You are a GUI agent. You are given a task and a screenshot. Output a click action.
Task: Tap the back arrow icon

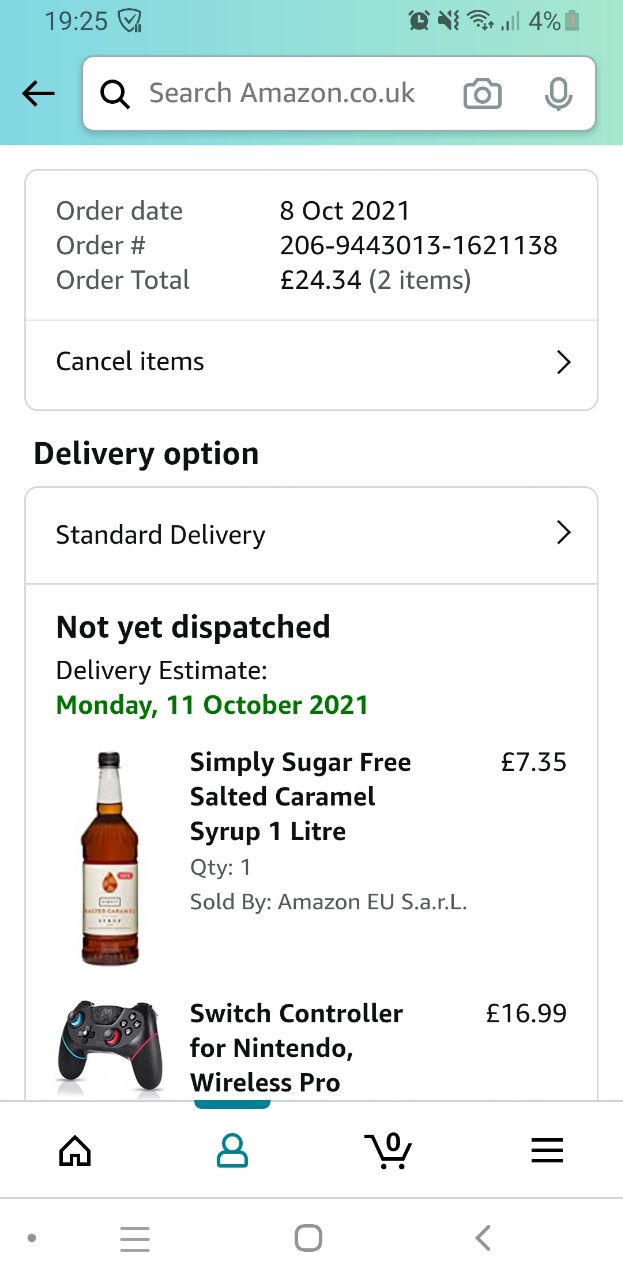click(38, 94)
